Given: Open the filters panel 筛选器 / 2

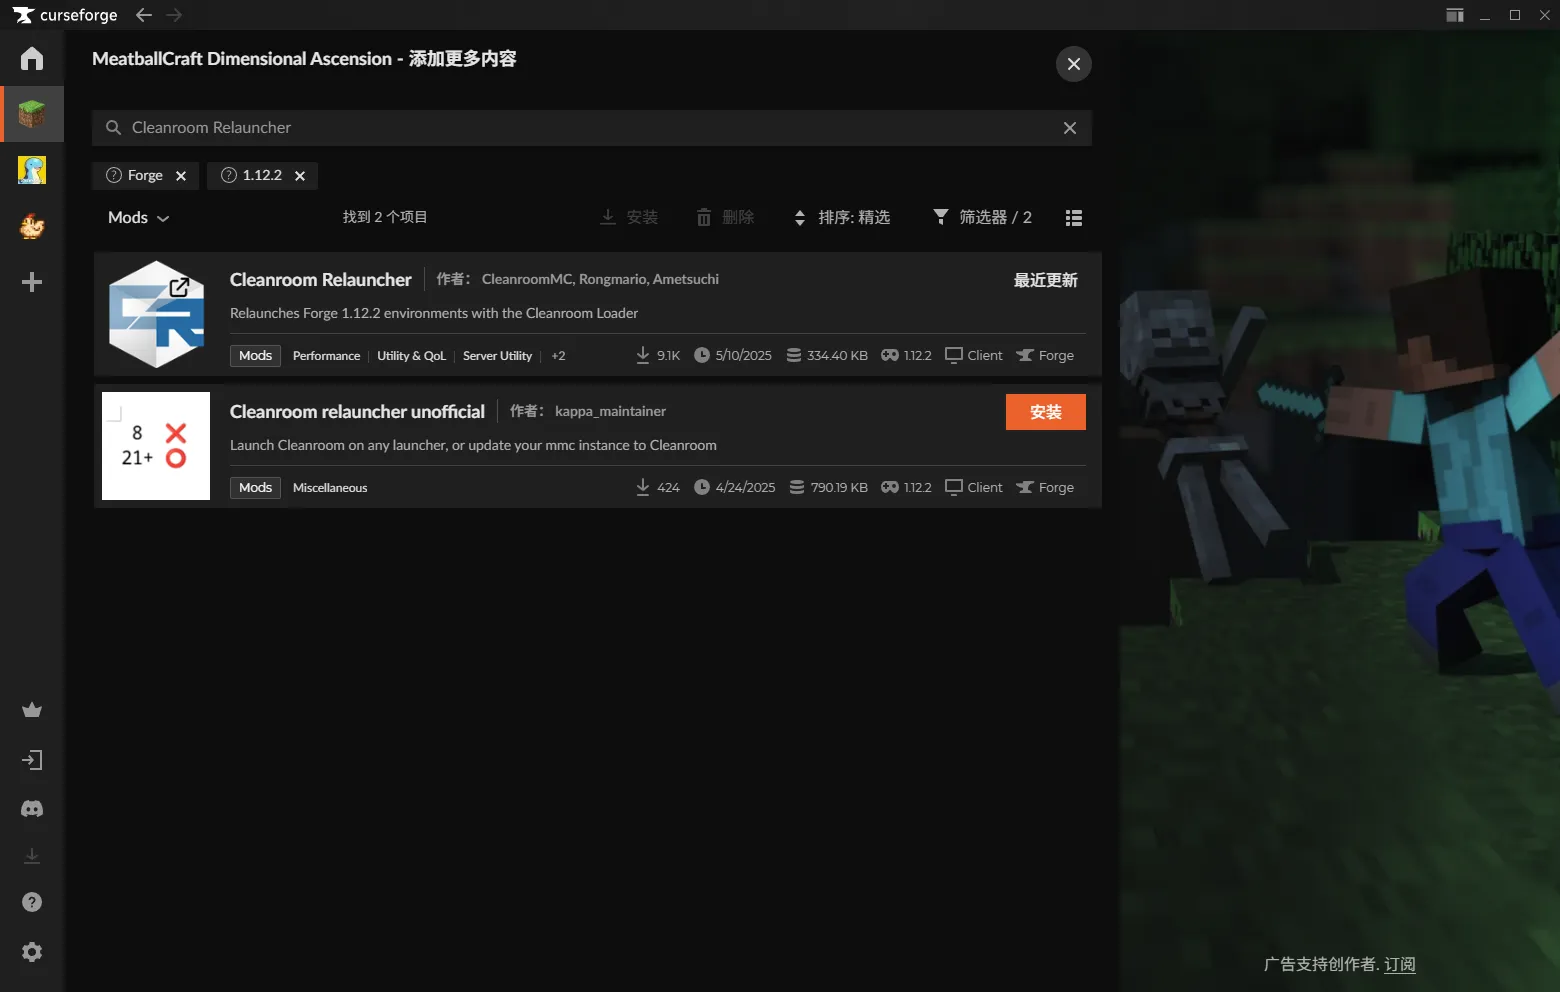Looking at the screenshot, I should (x=982, y=217).
